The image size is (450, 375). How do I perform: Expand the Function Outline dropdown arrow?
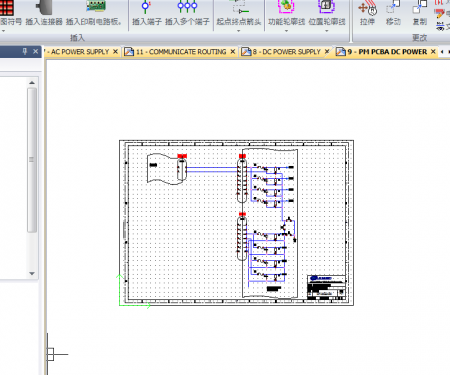[x=286, y=31]
